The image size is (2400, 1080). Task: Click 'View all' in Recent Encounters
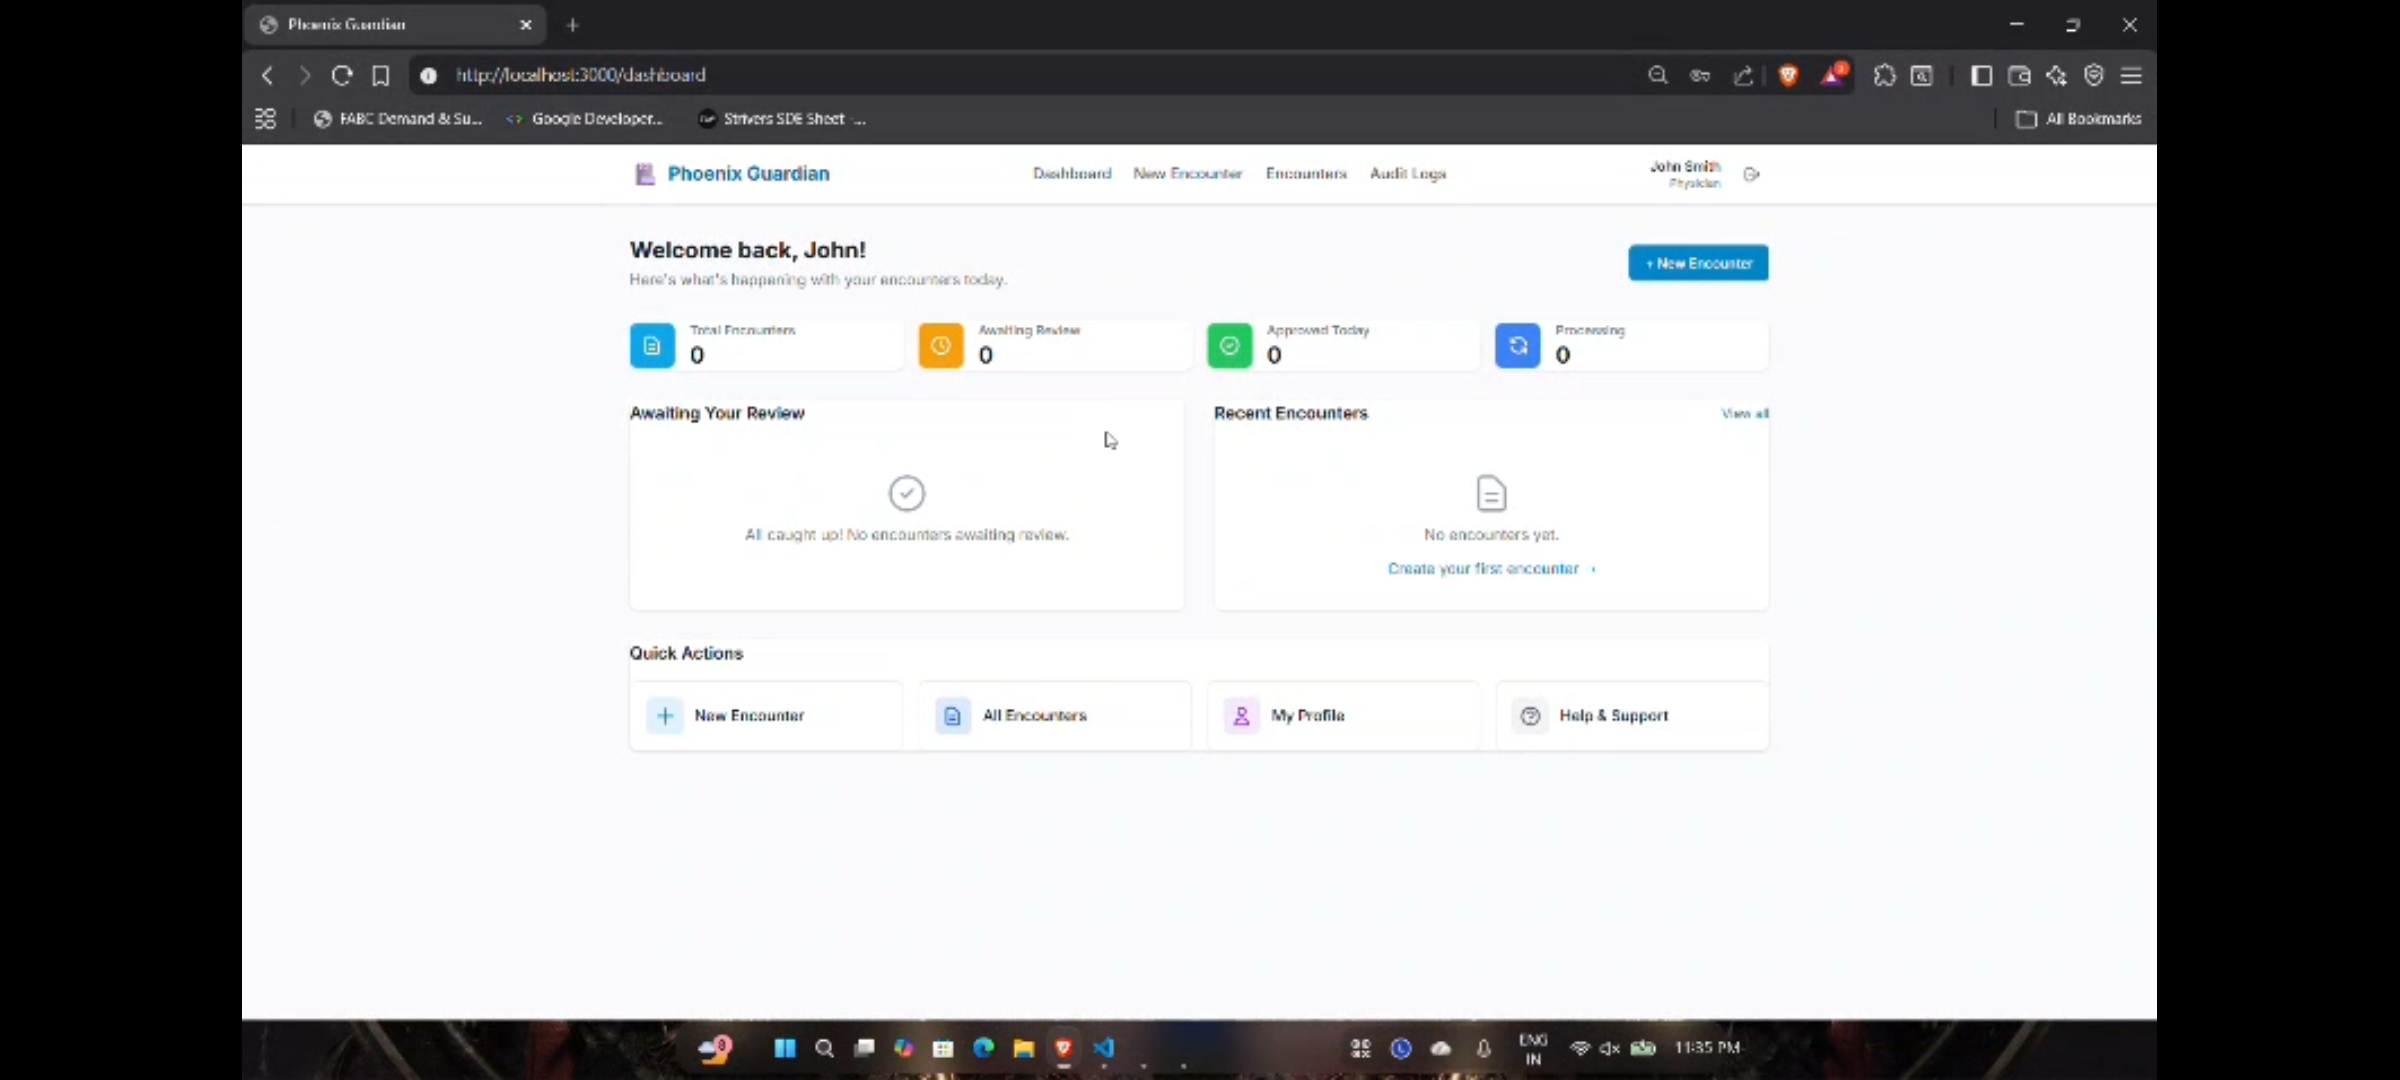(x=1744, y=414)
